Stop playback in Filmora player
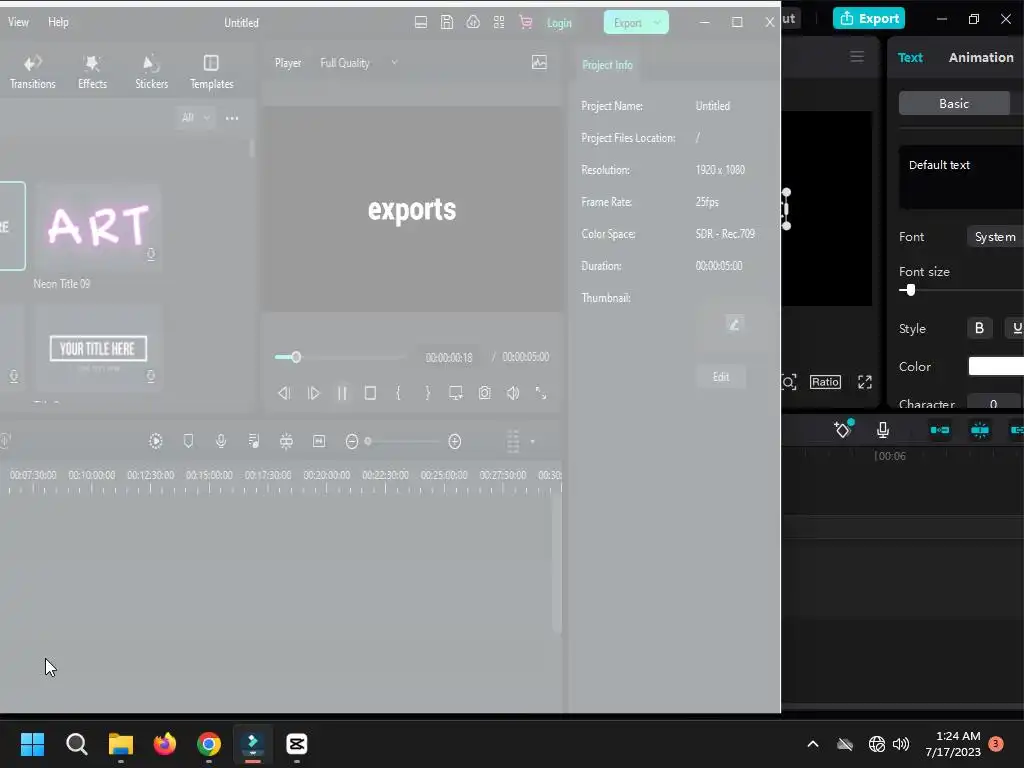Viewport: 1024px width, 768px height. click(370, 393)
